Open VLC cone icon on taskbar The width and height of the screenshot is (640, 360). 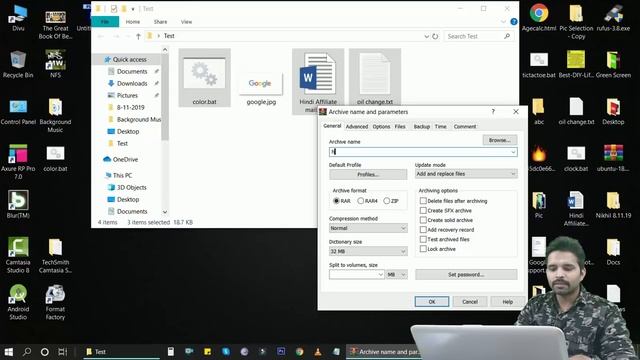pyautogui.click(x=318, y=351)
